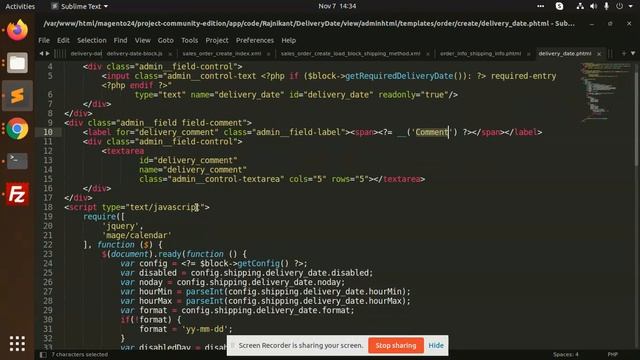640x360 pixels.
Task: Open the File menu
Action: (x=44, y=40)
